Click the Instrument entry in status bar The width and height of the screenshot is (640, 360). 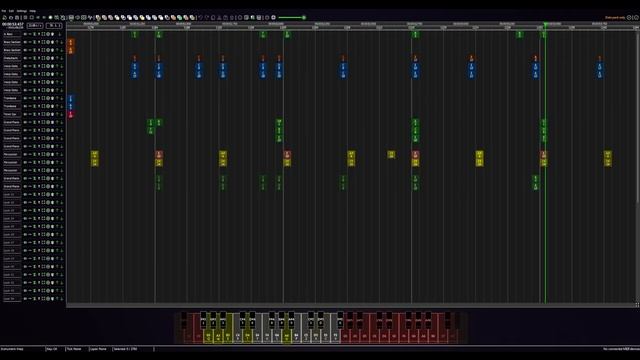coord(12,349)
